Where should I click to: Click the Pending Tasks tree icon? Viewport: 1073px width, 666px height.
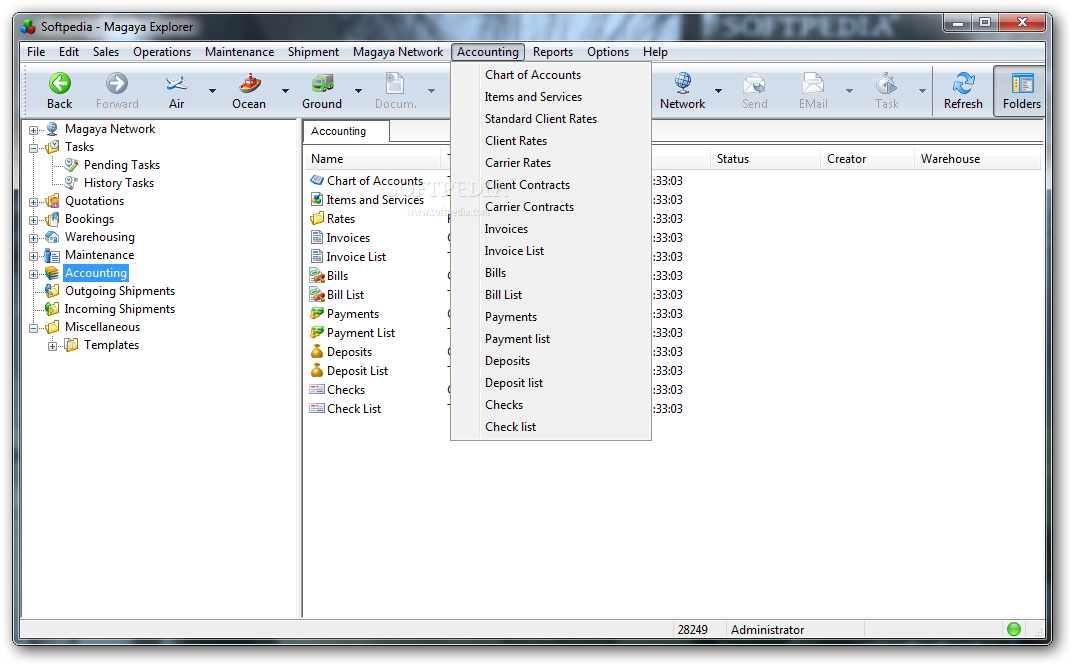[71, 164]
